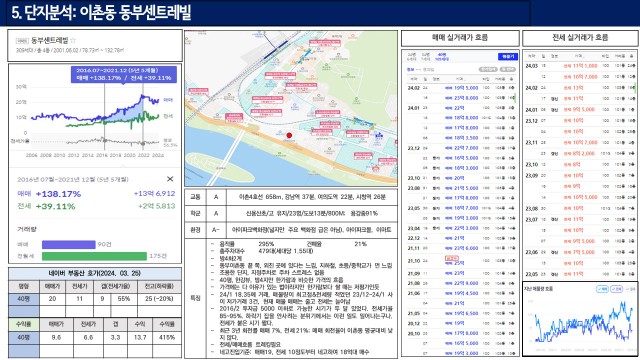The image size is (640, 360).
Task: Select the first 평형 tab in 매매 list
Action: click(x=411, y=57)
